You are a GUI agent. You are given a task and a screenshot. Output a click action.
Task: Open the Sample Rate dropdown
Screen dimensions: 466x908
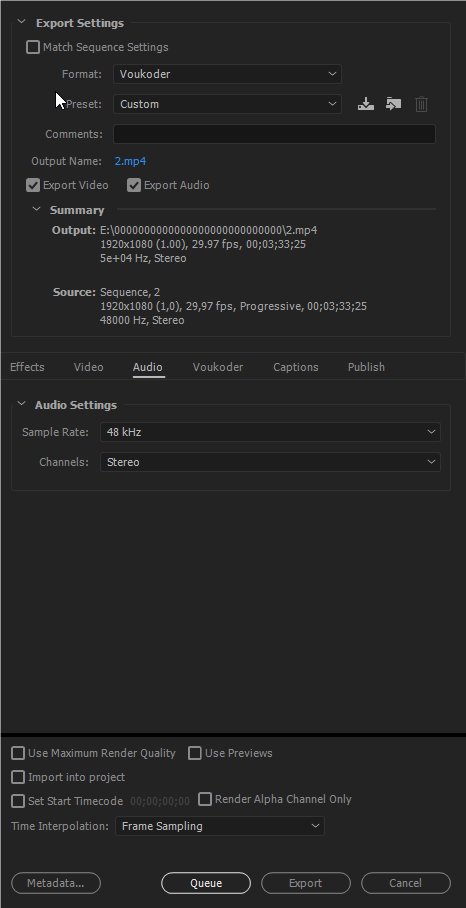coord(270,432)
